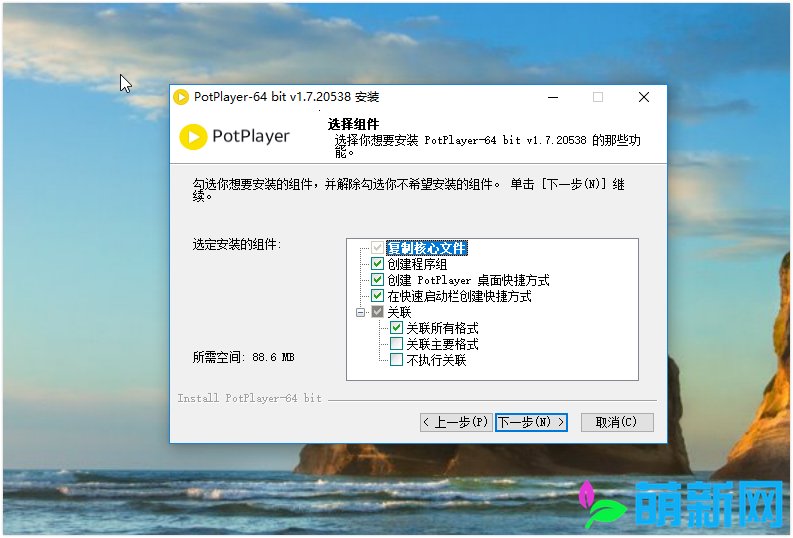Viewport: 793px width, 538px height.
Task: Select the 关联主要格式 row label
Action: pyautogui.click(x=443, y=344)
